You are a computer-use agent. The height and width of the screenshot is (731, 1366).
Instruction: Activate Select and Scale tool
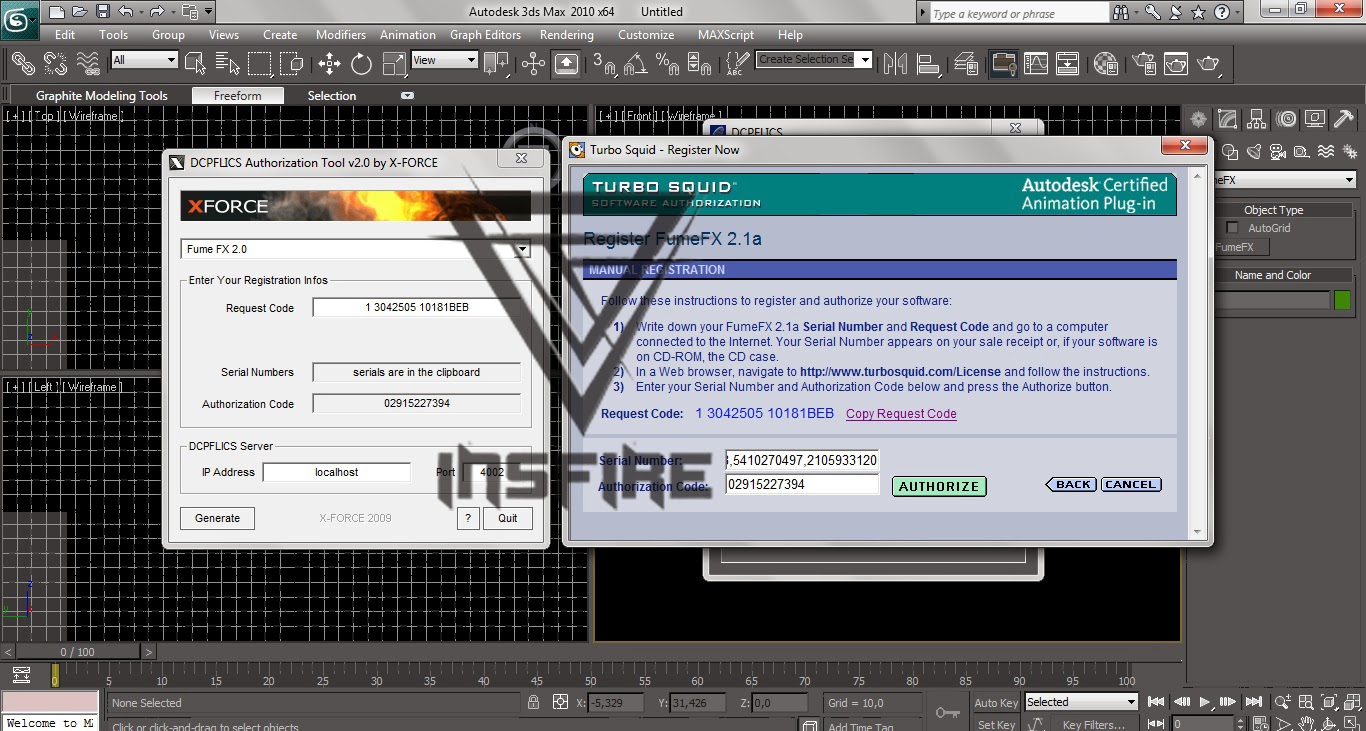(394, 64)
